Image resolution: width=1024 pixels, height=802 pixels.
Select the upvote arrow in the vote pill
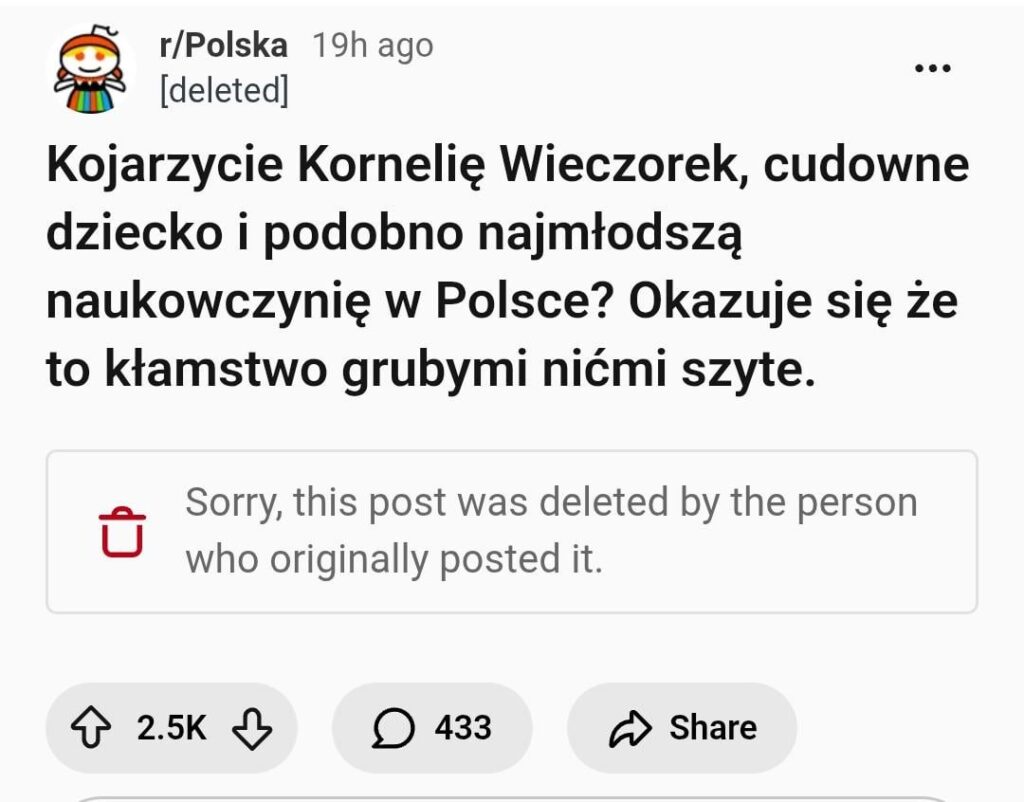[93, 729]
